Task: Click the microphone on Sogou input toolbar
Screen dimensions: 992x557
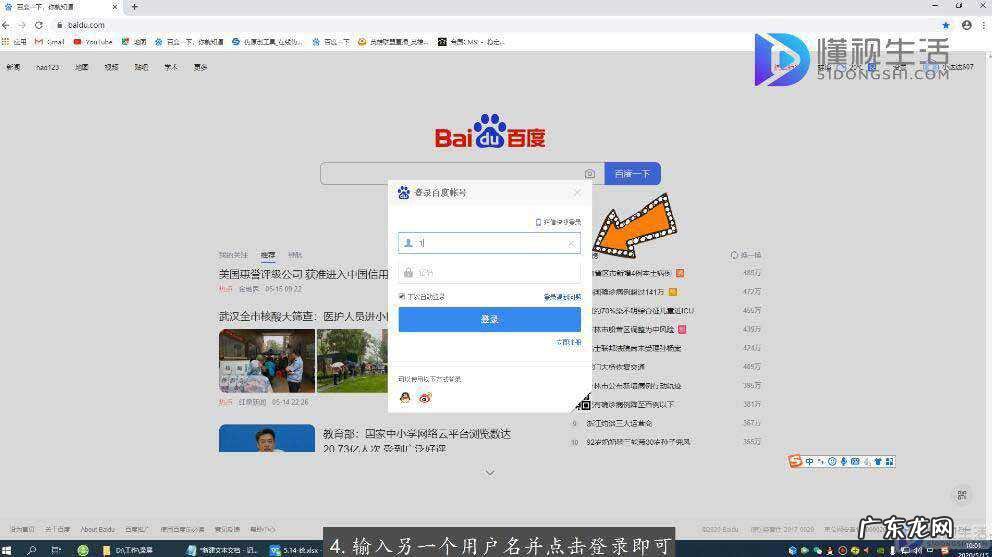Action: tap(843, 461)
